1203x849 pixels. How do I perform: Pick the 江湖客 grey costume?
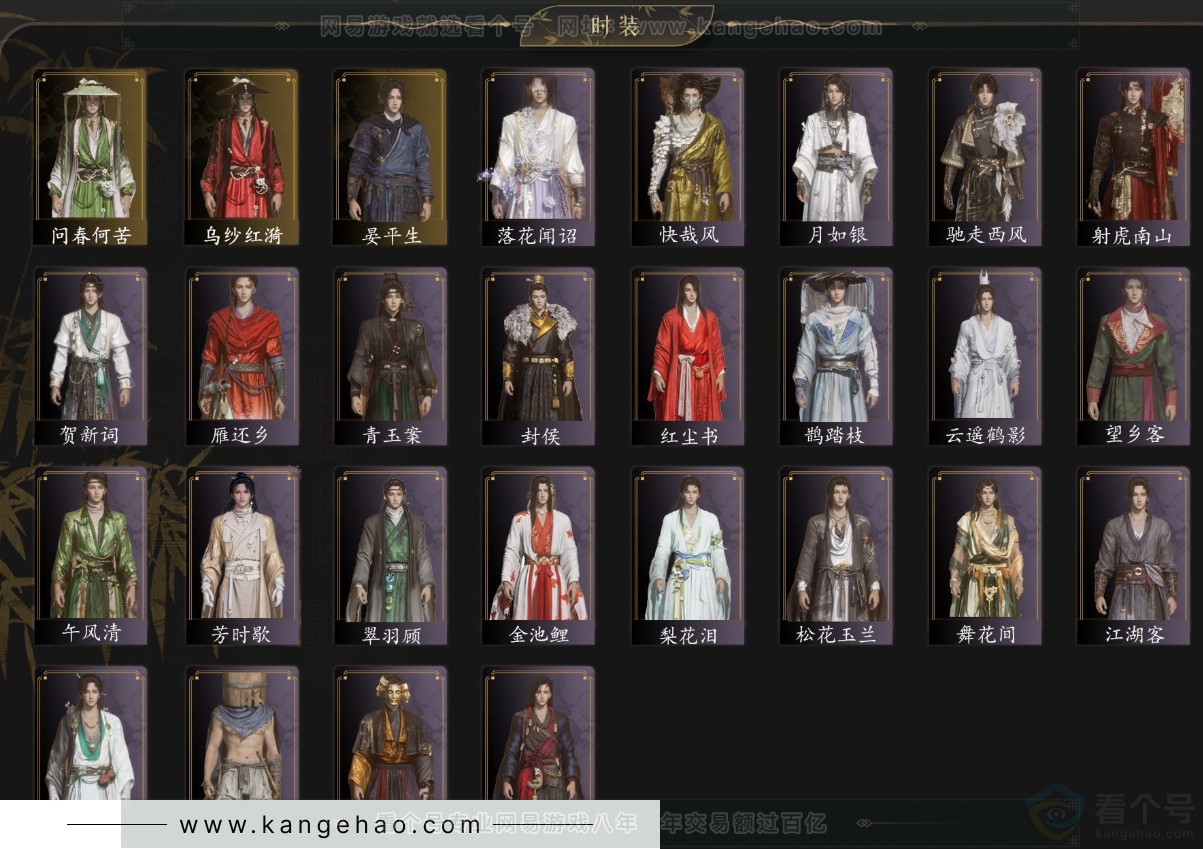click(x=1132, y=554)
